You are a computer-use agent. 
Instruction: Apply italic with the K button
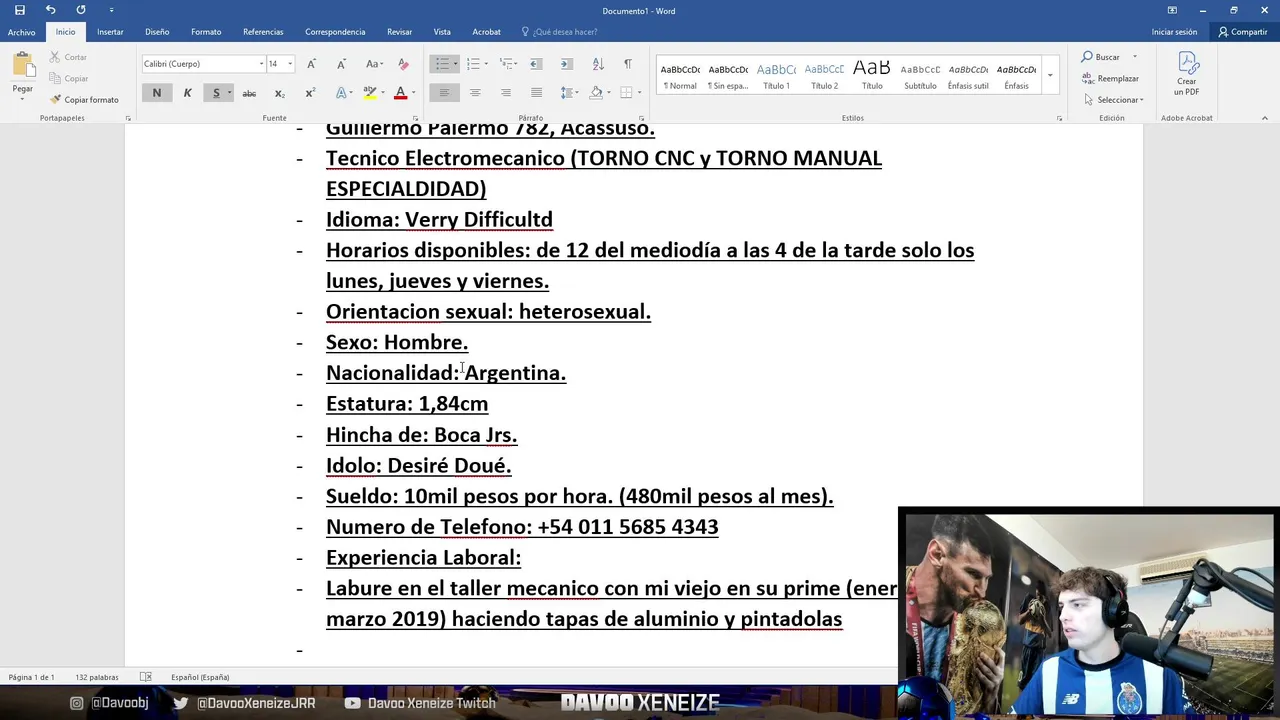(187, 93)
